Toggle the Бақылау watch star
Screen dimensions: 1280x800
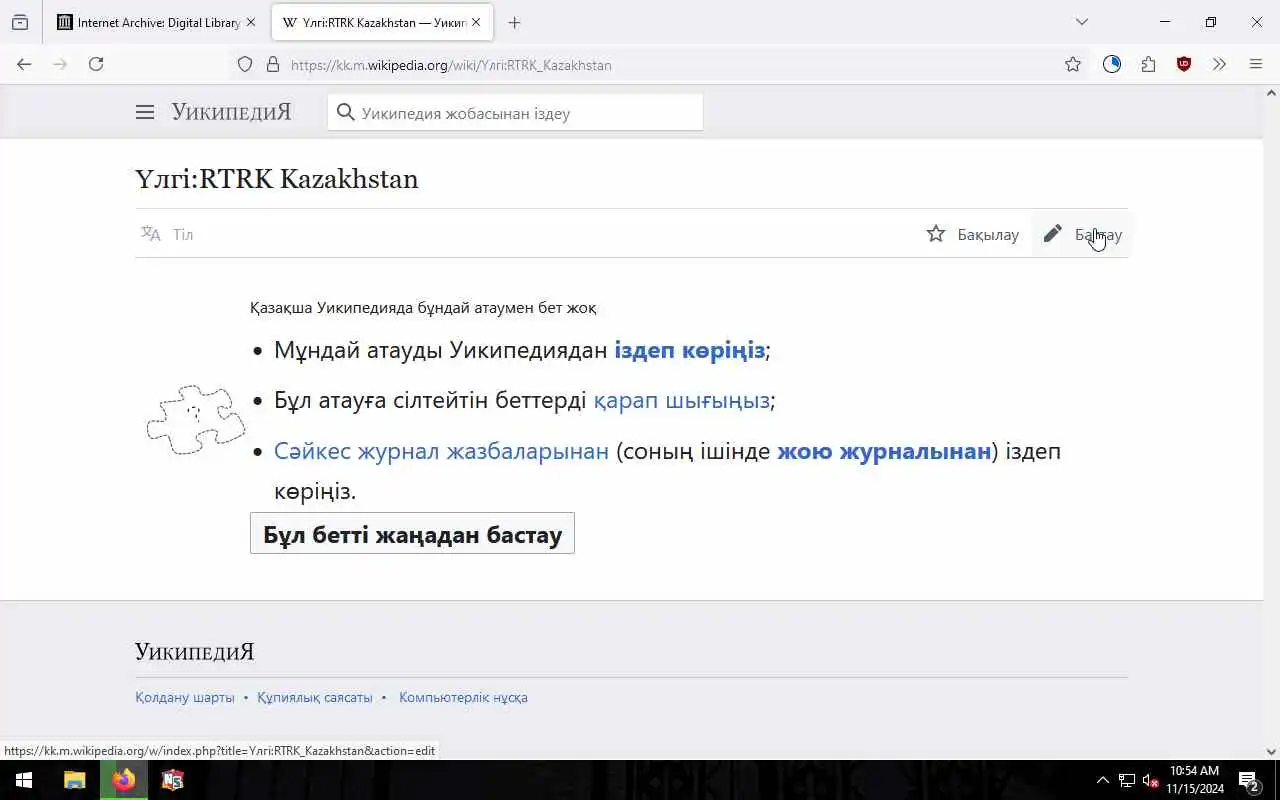(972, 234)
